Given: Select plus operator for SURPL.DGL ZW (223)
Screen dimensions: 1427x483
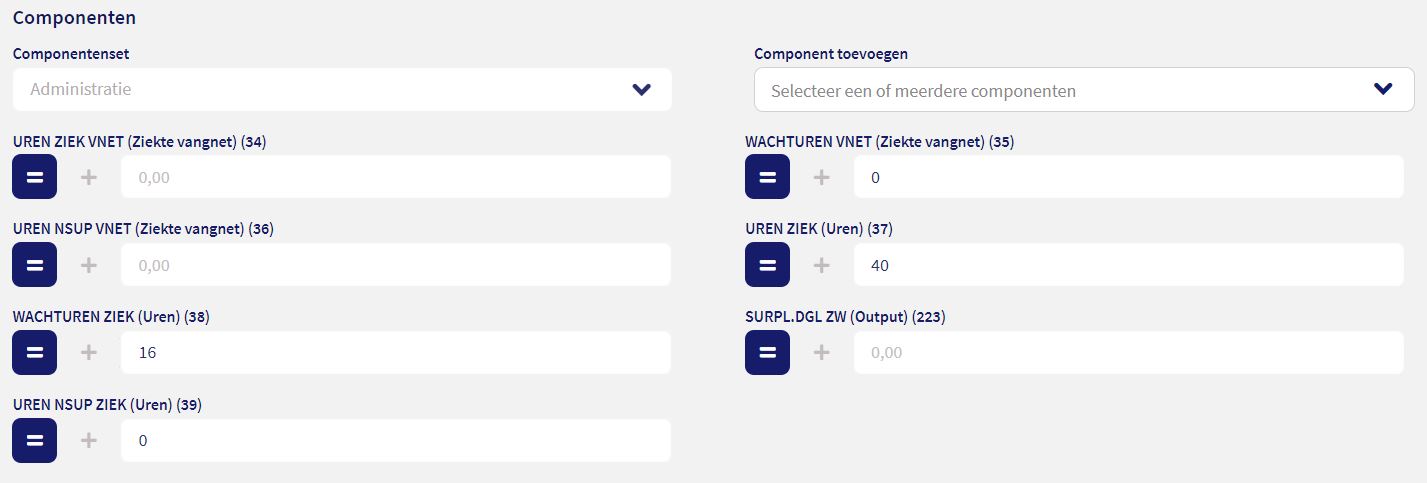Looking at the screenshot, I should point(821,352).
